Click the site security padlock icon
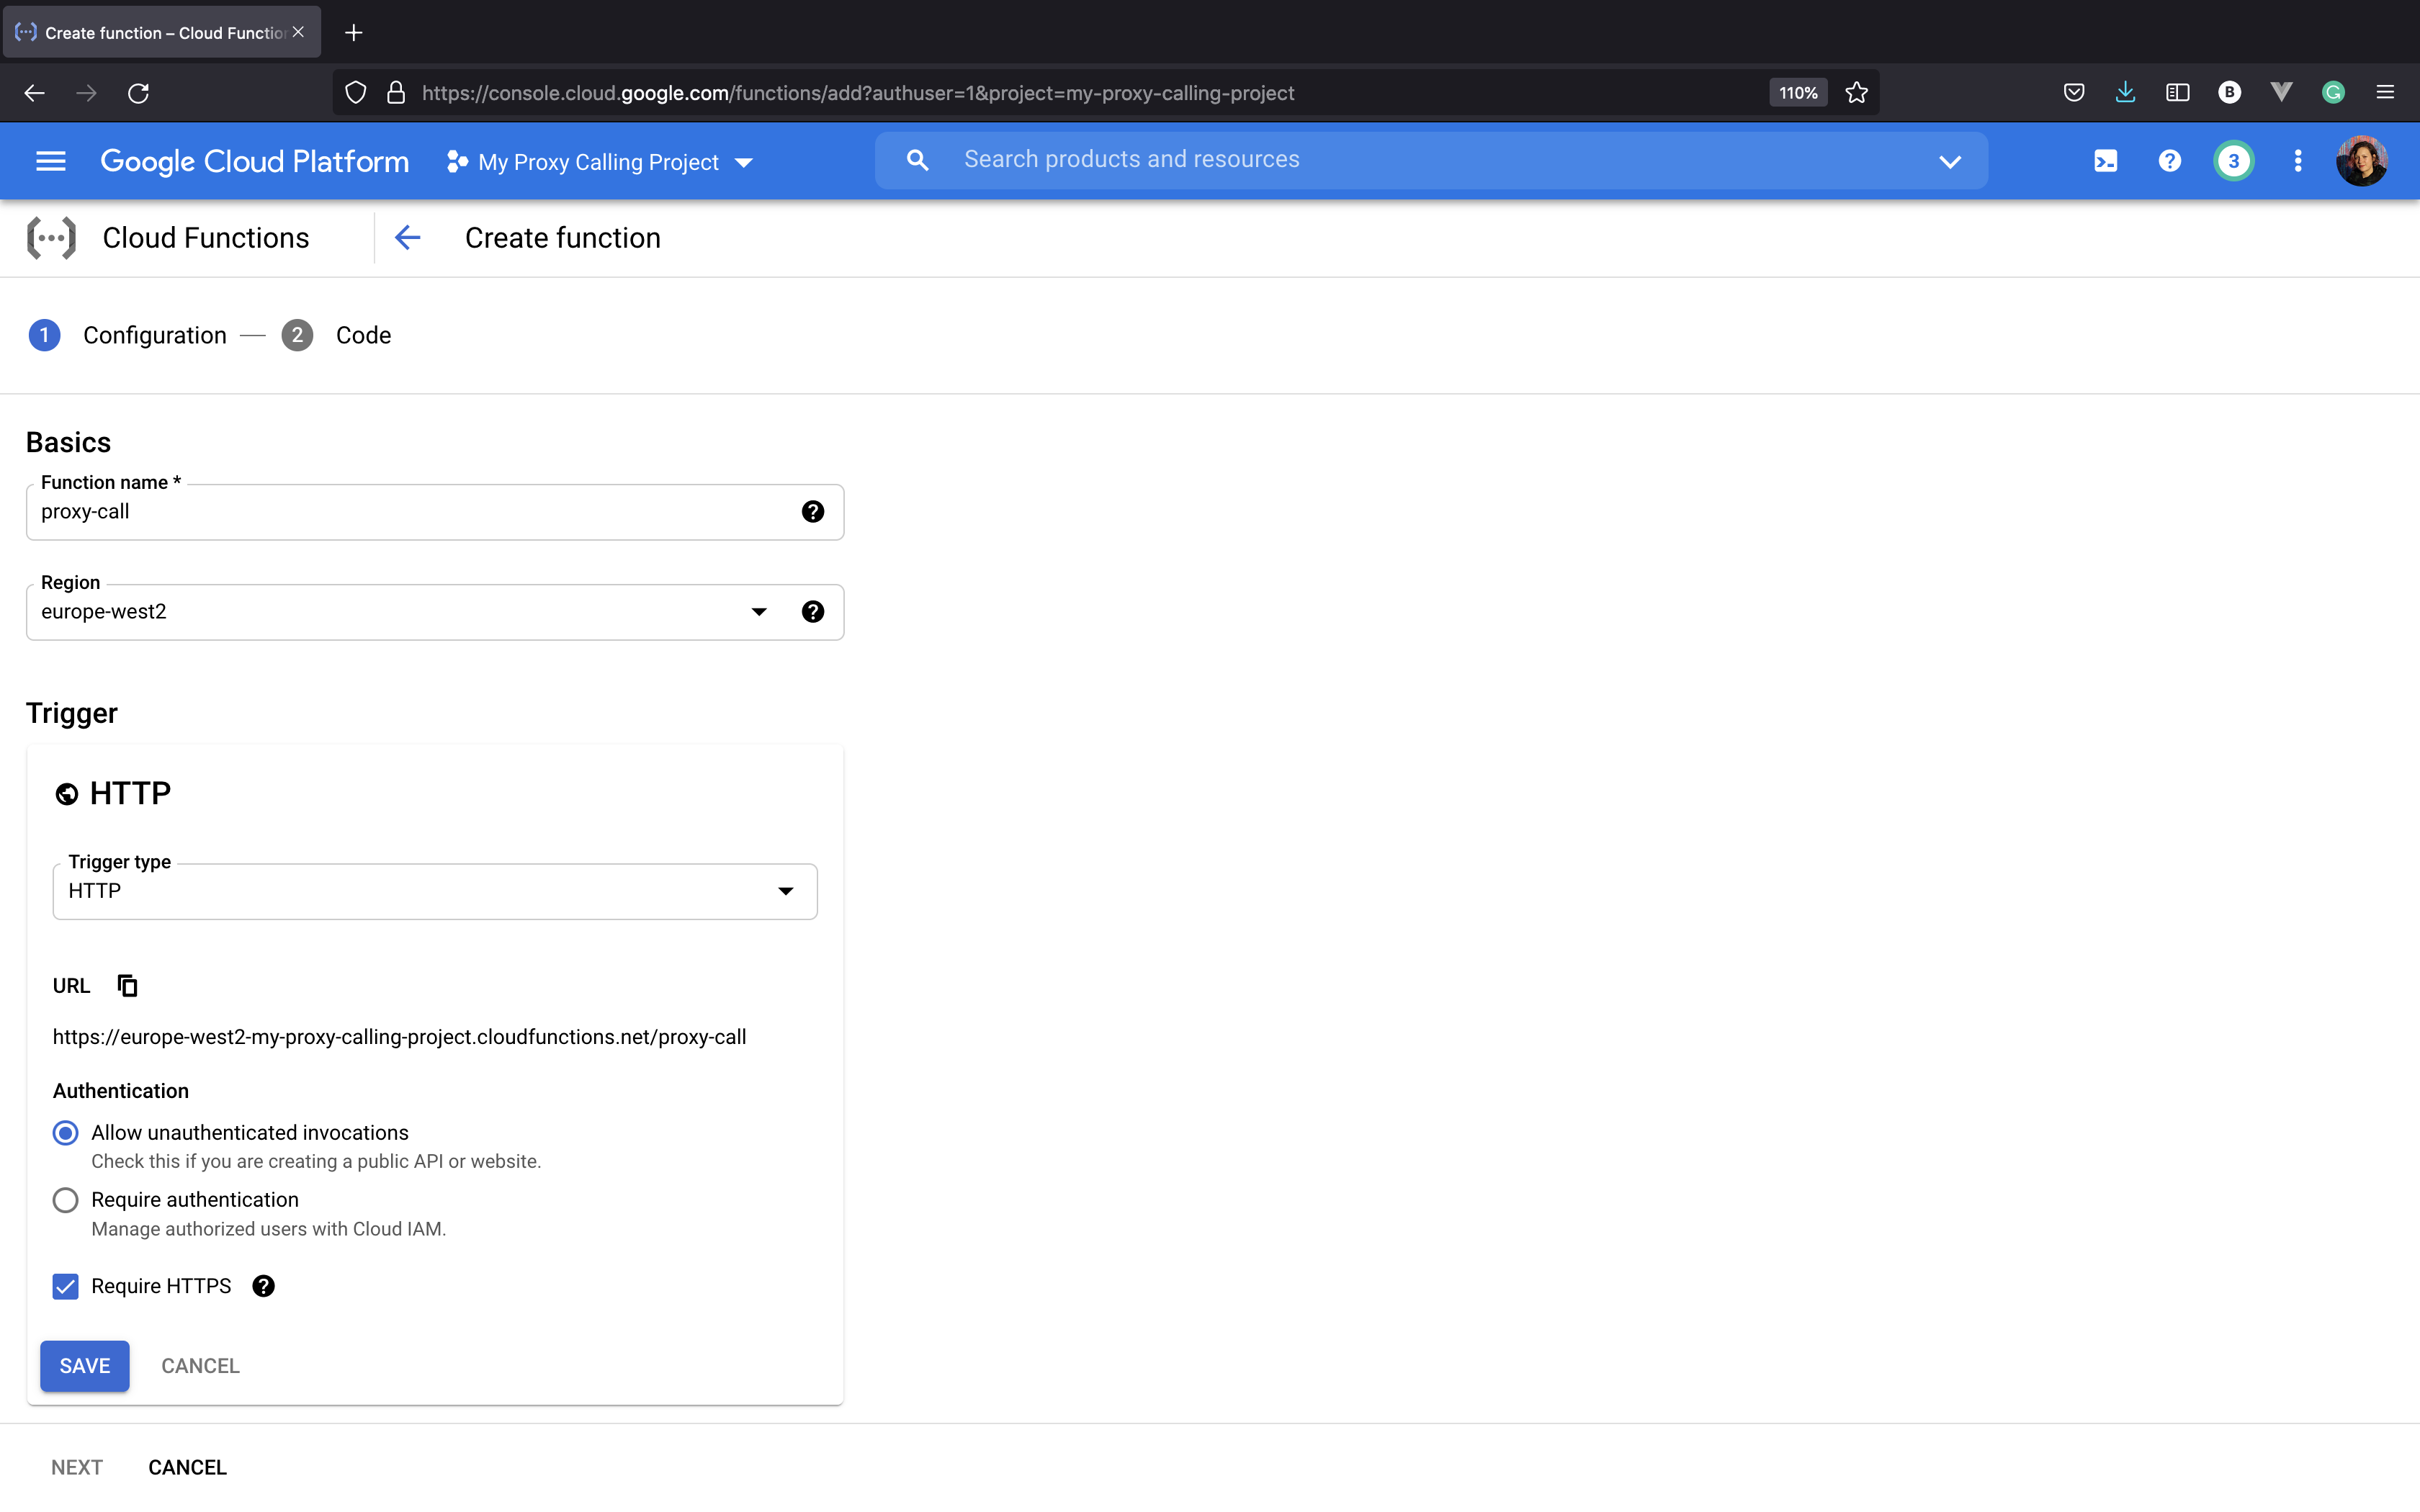Viewport: 2420px width, 1512px height. pos(396,93)
